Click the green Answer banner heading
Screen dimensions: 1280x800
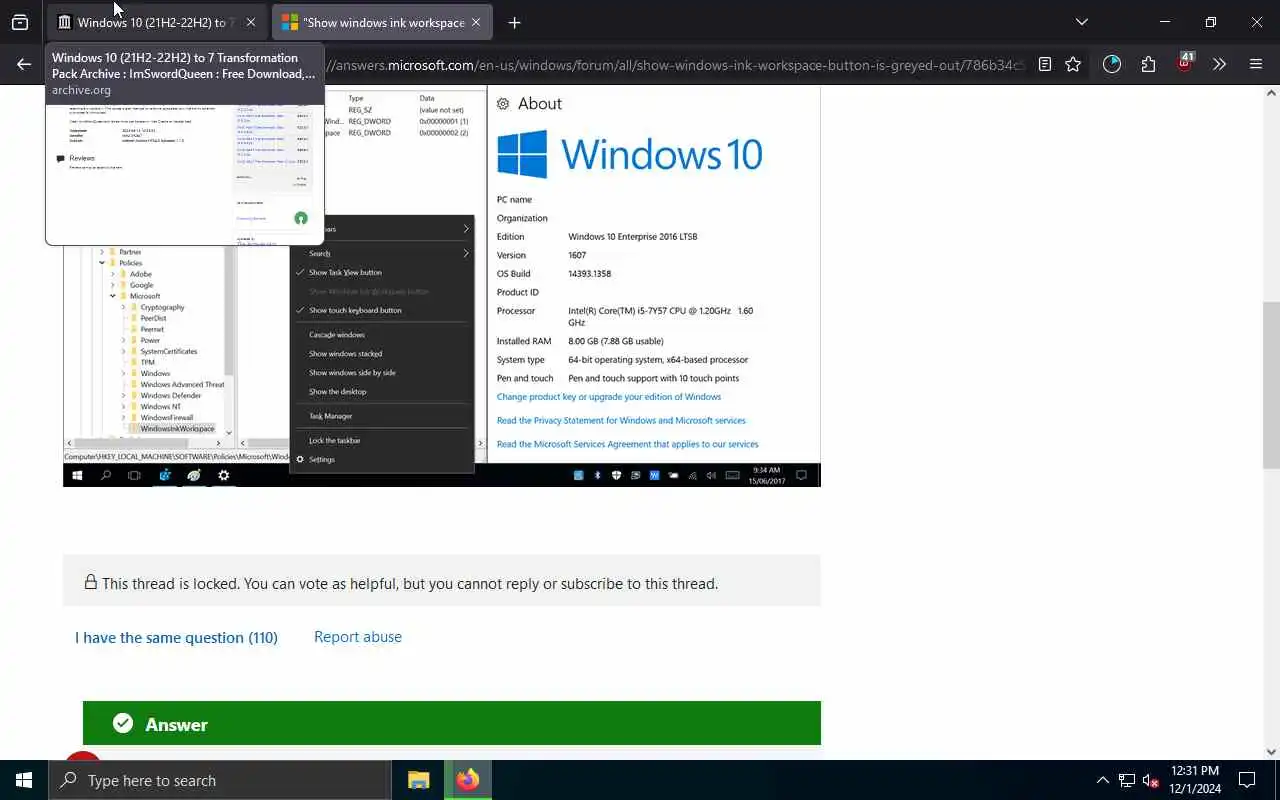tap(452, 723)
